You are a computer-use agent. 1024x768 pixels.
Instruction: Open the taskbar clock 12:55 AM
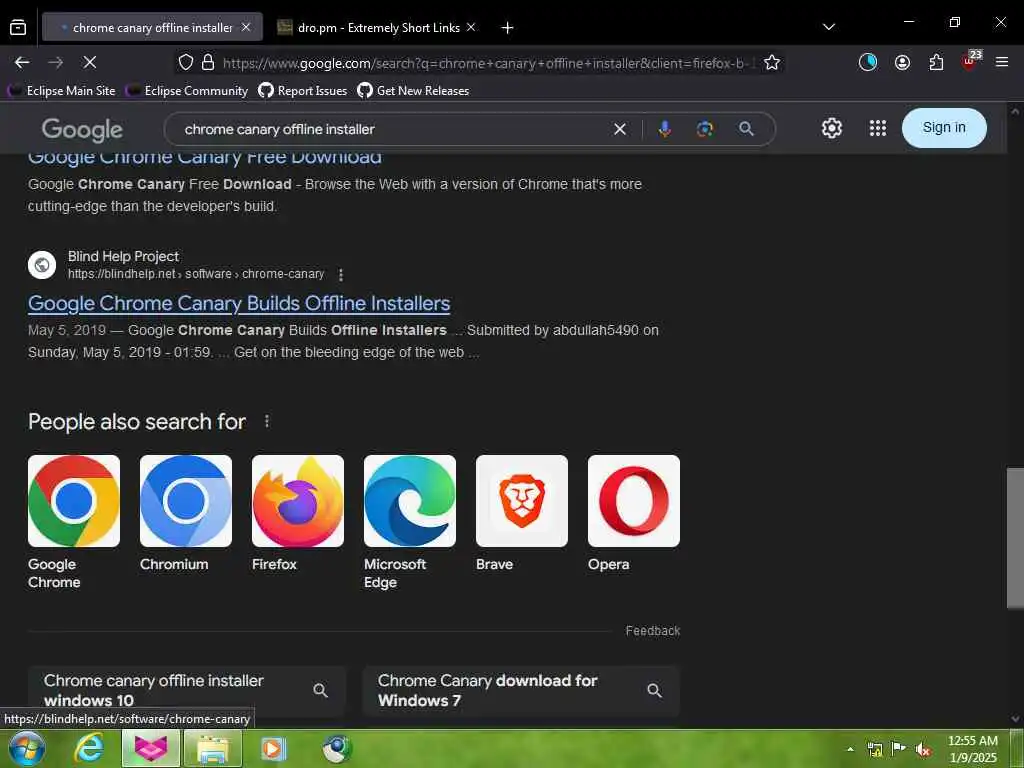[x=972, y=749]
